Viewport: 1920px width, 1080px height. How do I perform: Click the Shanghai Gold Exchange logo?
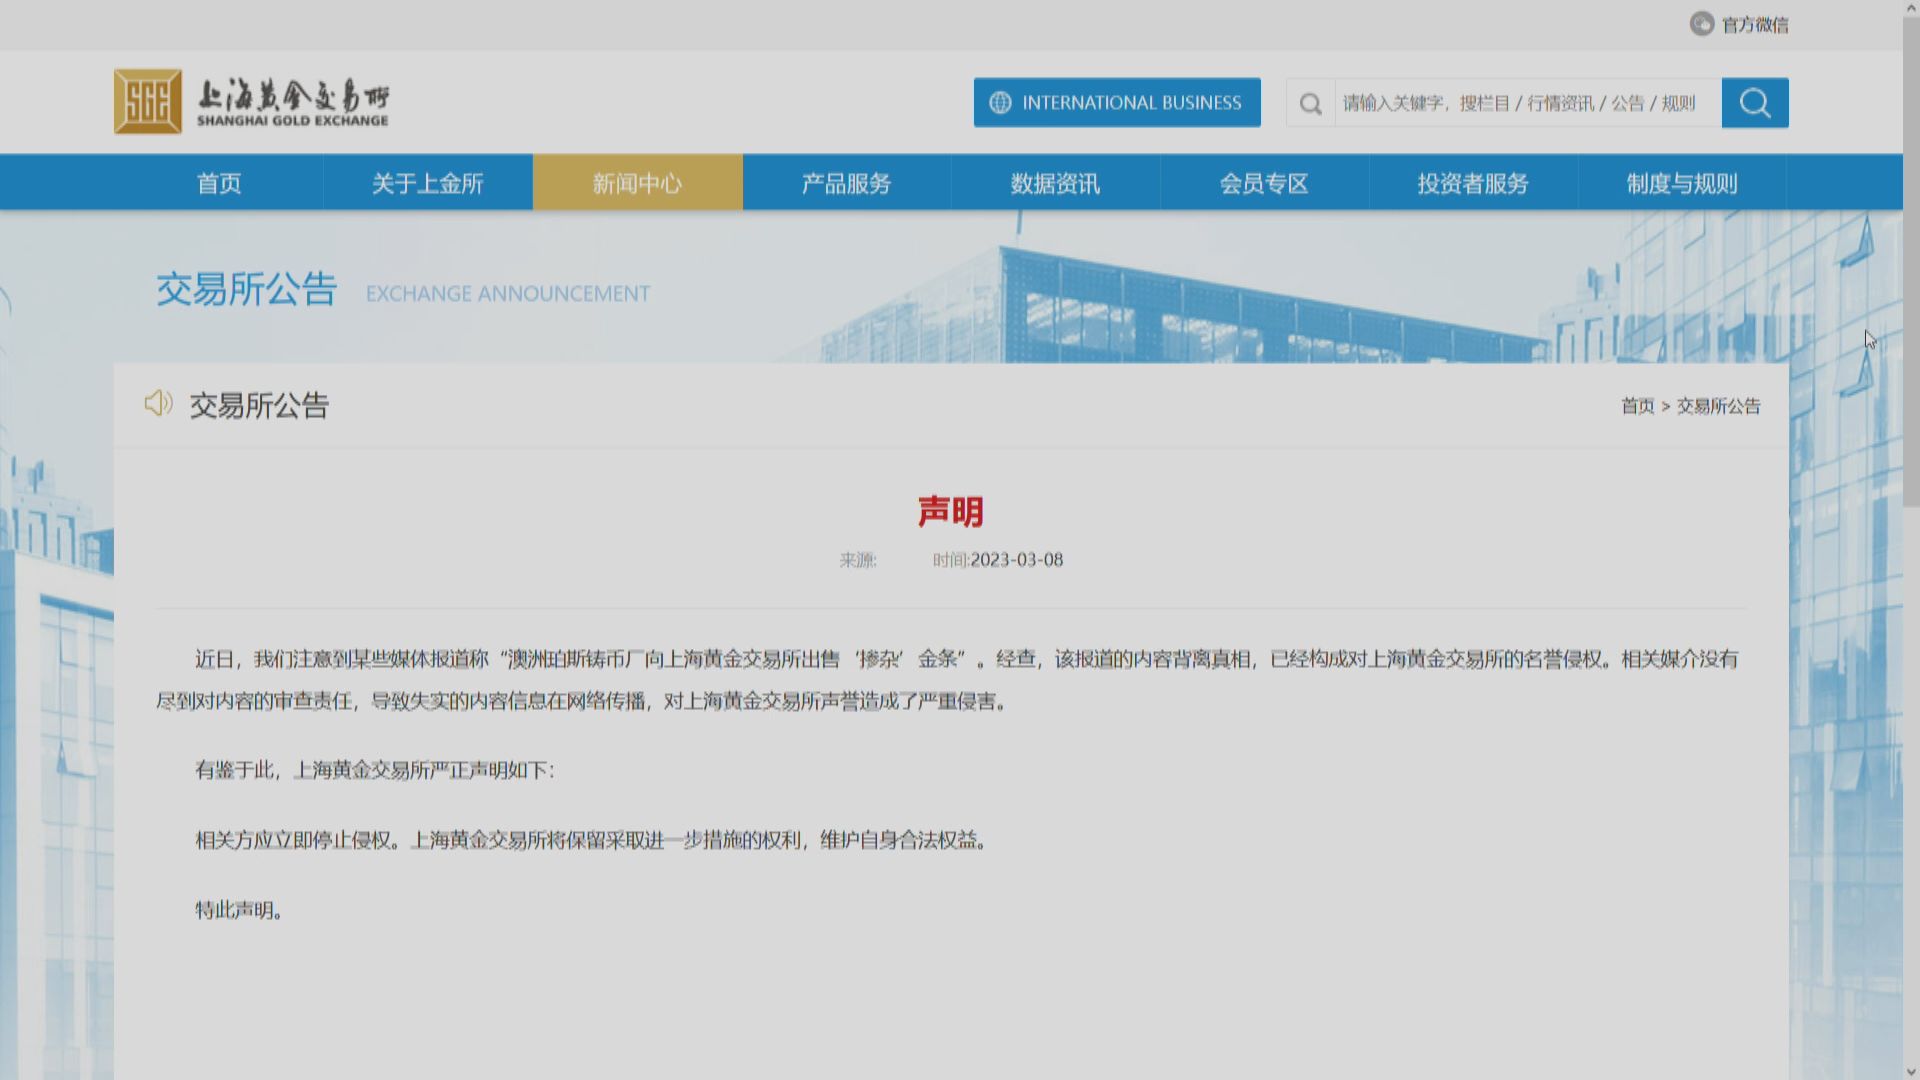coord(250,102)
